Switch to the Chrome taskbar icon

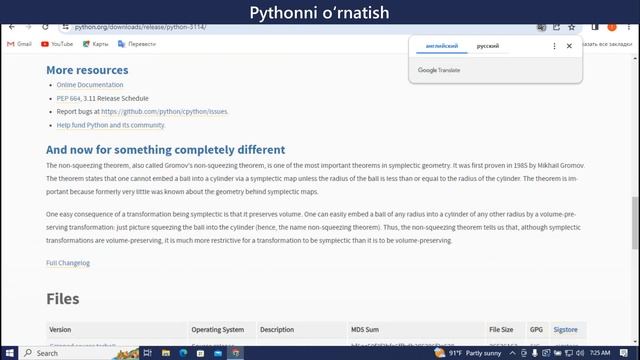tap(236, 353)
